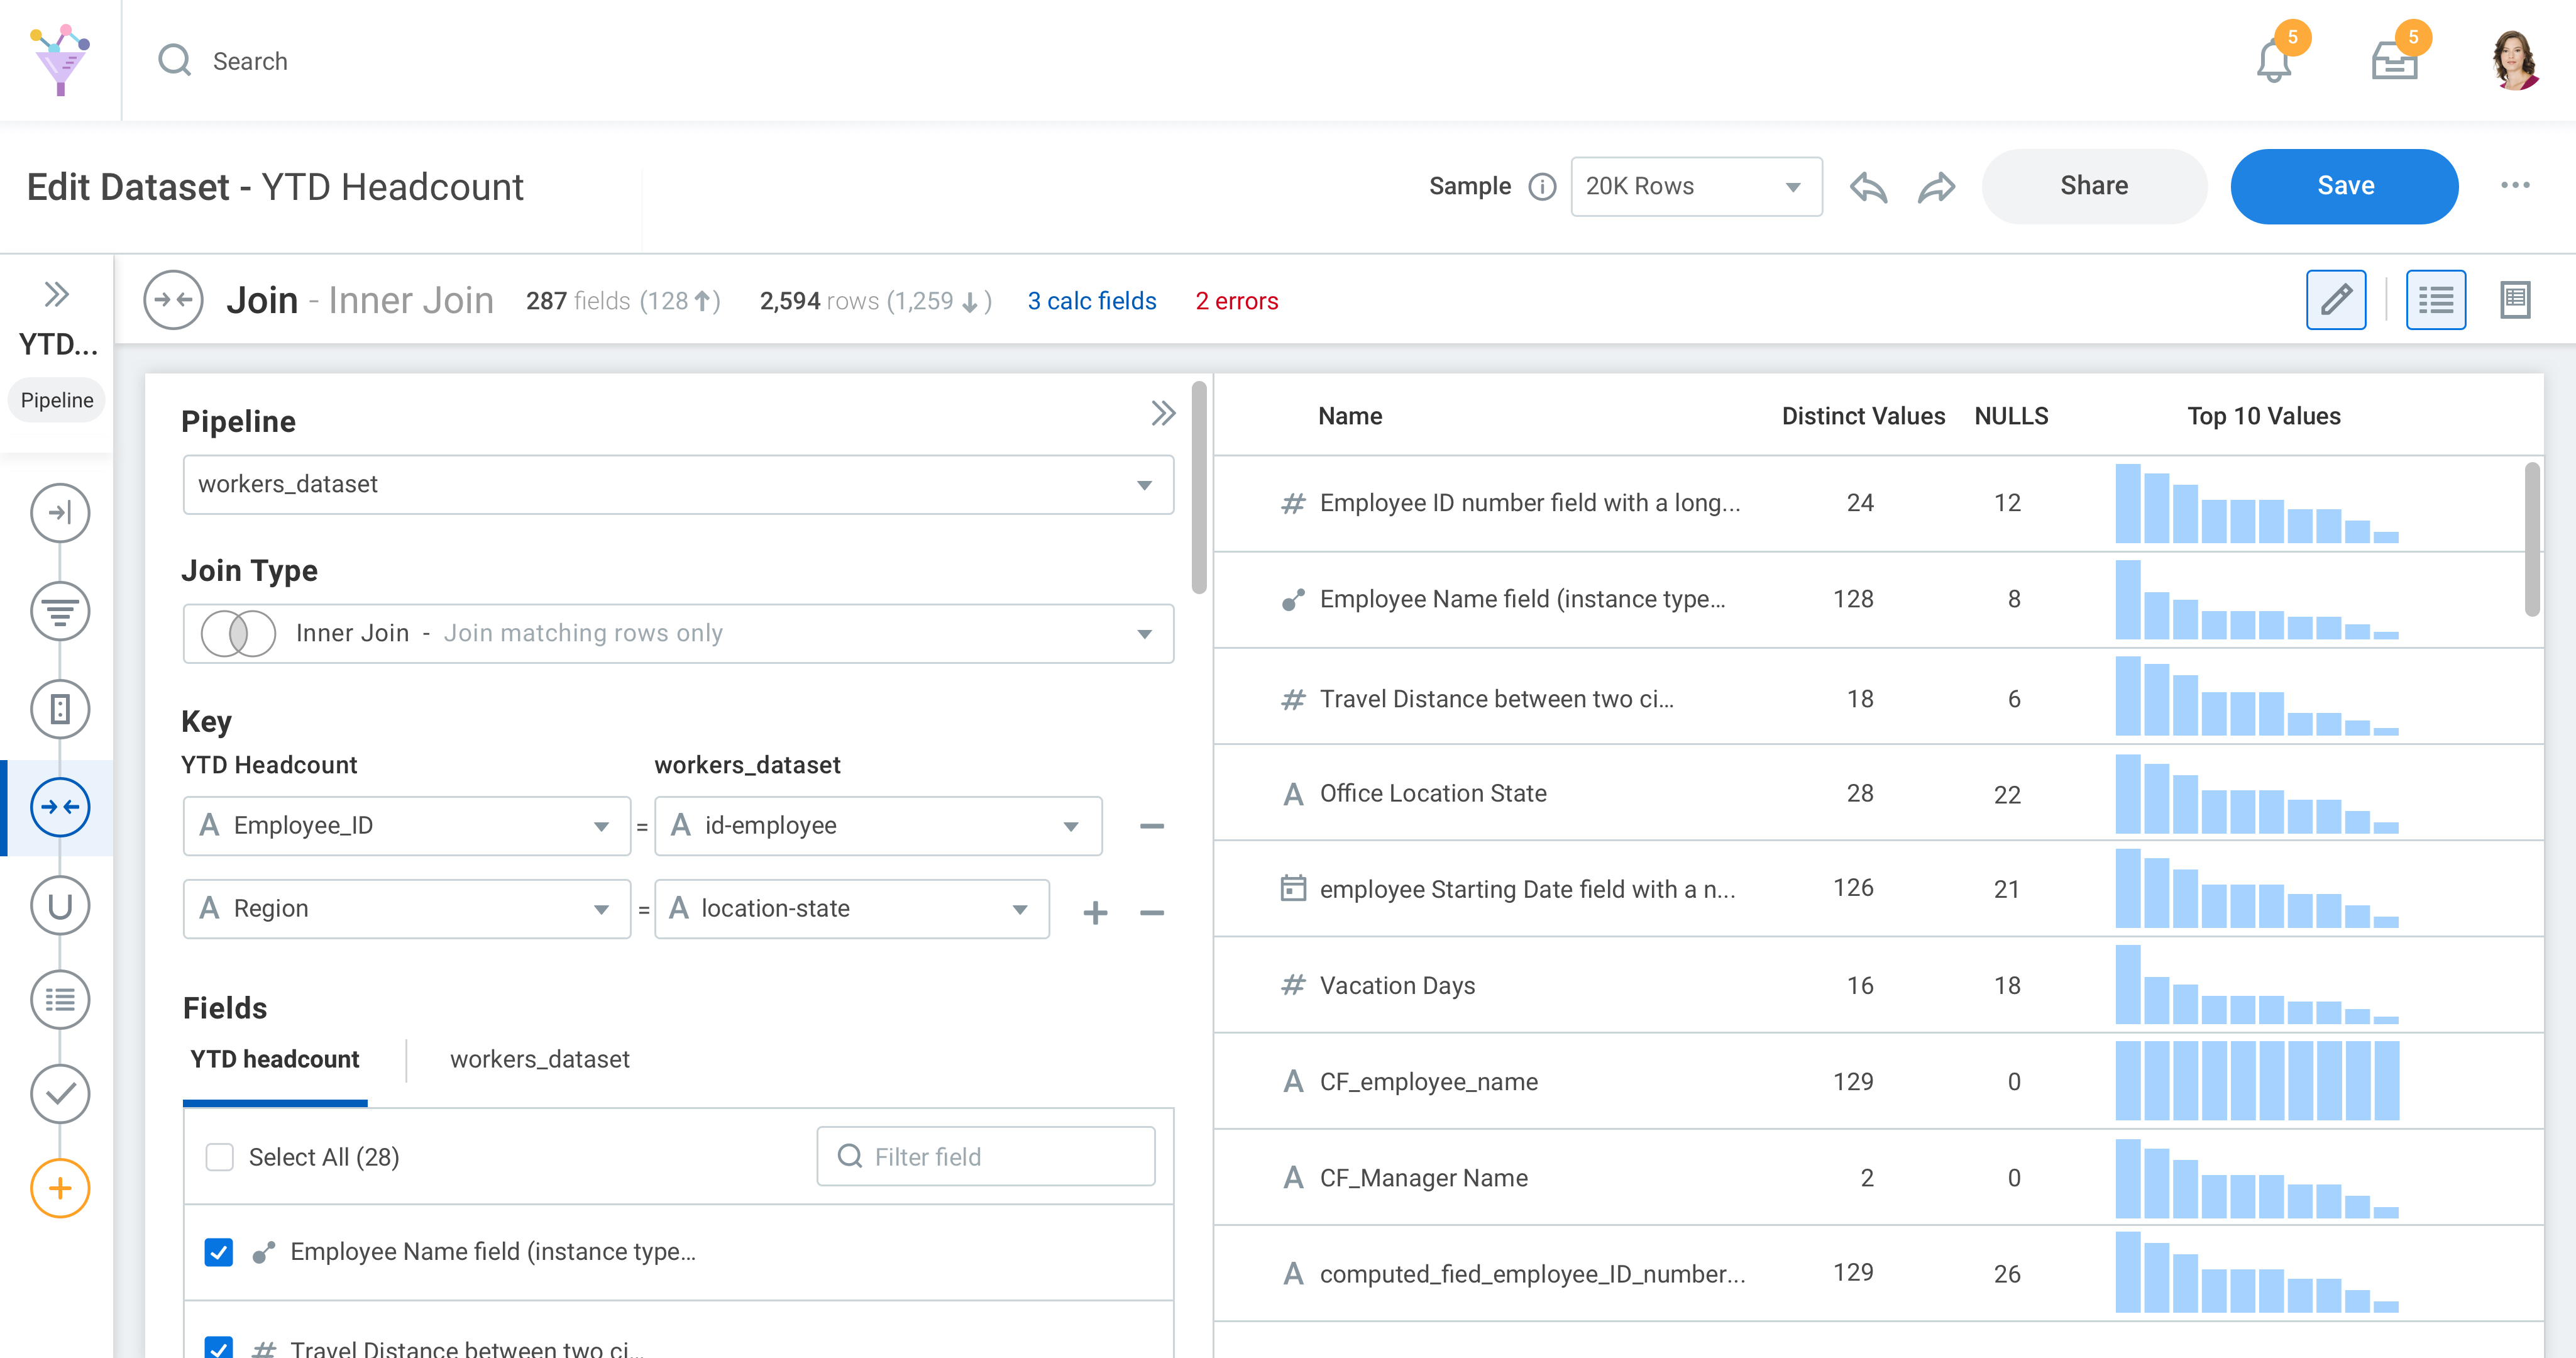Viewport: 2576px width, 1358px height.
Task: Select the YTD headcount fields tab
Action: (275, 1059)
